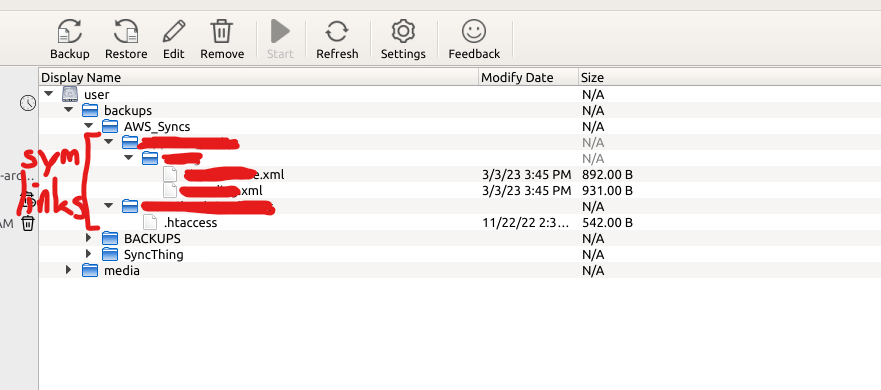Select the AWS_Syncs folder name
881x390 pixels.
click(x=157, y=126)
